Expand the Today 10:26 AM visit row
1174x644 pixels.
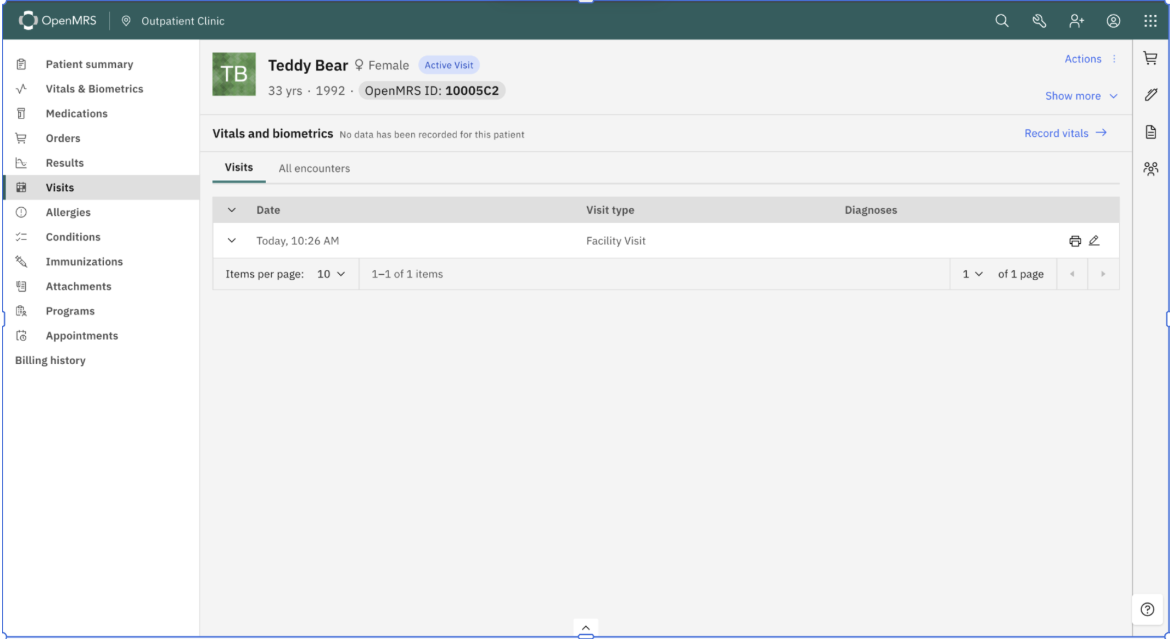click(x=232, y=241)
